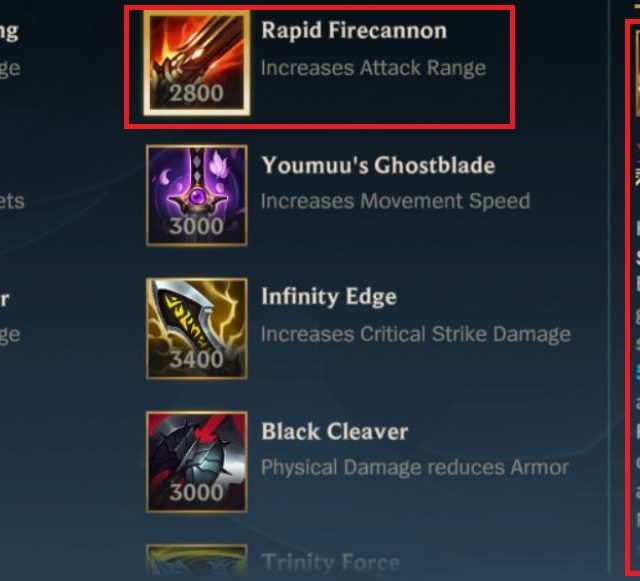Screen dimensions: 640x581
Task: Select the Youmuu's Ghostblade title text
Action: tap(378, 165)
